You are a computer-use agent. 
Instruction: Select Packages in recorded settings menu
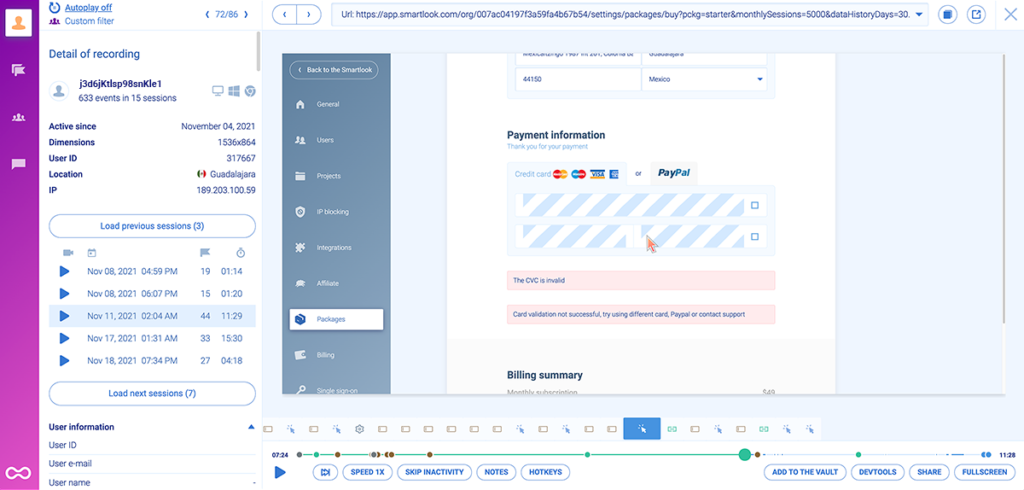pyautogui.click(x=336, y=319)
